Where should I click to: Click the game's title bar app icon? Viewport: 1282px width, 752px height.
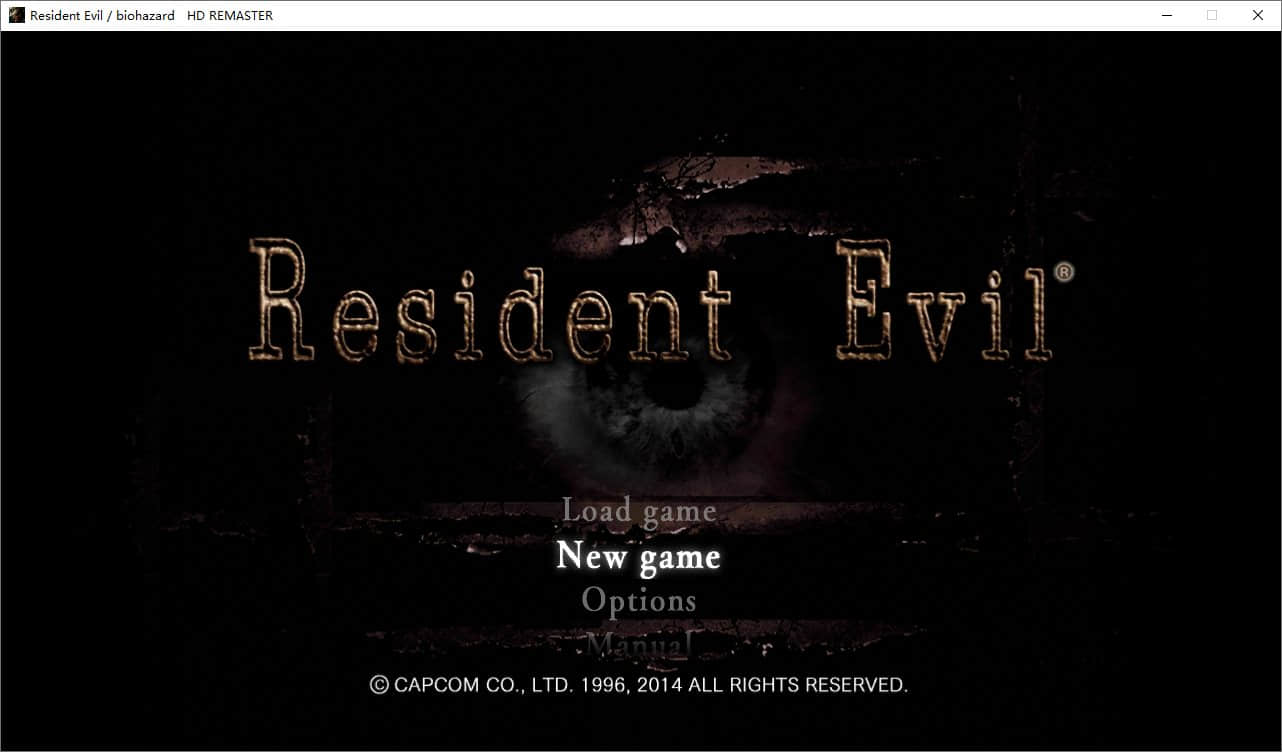[x=16, y=15]
